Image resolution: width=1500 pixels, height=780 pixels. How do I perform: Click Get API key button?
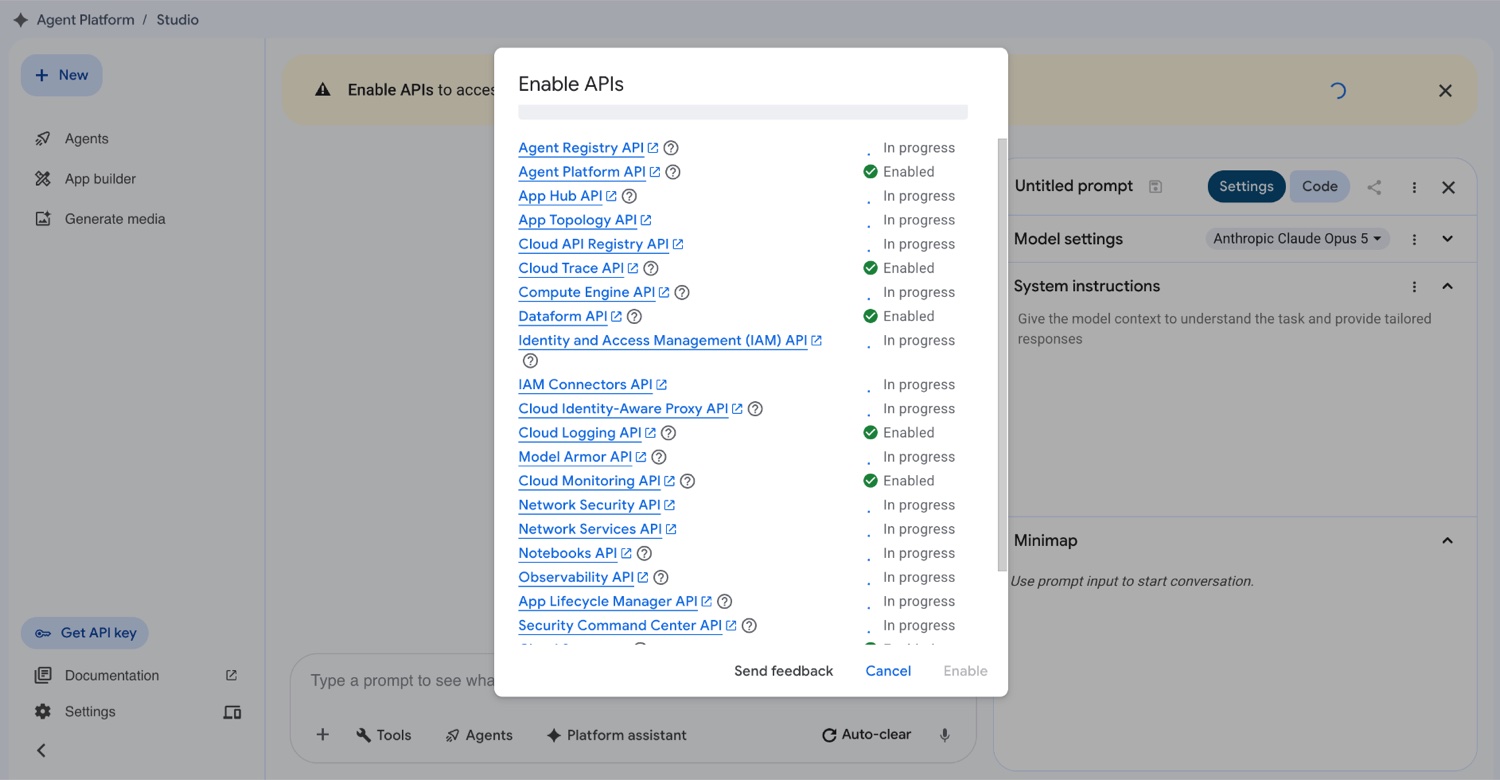point(85,633)
